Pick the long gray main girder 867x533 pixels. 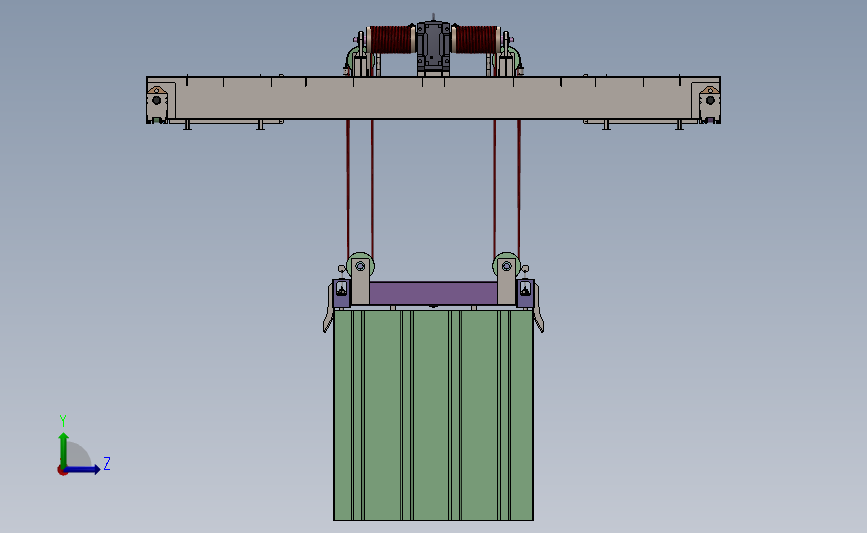coord(433,98)
